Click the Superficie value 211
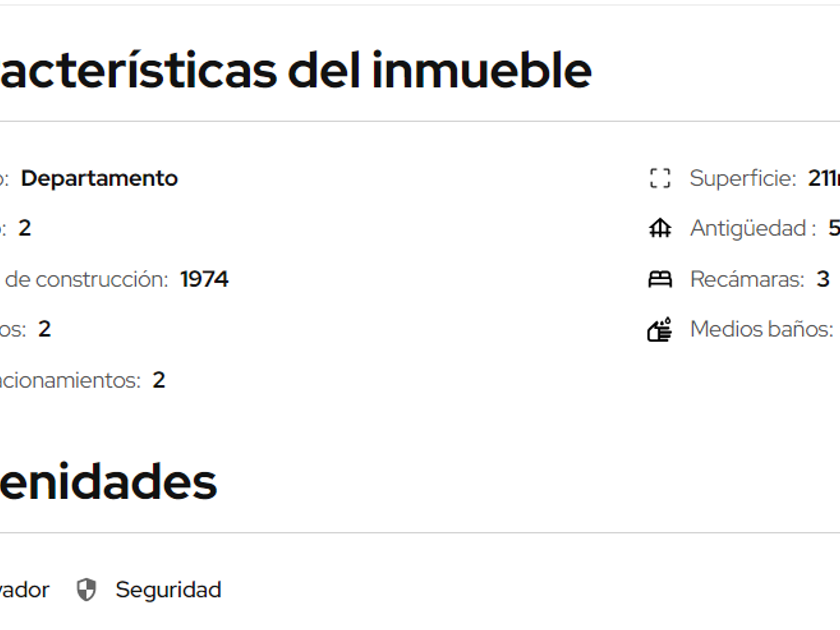 tap(823, 179)
